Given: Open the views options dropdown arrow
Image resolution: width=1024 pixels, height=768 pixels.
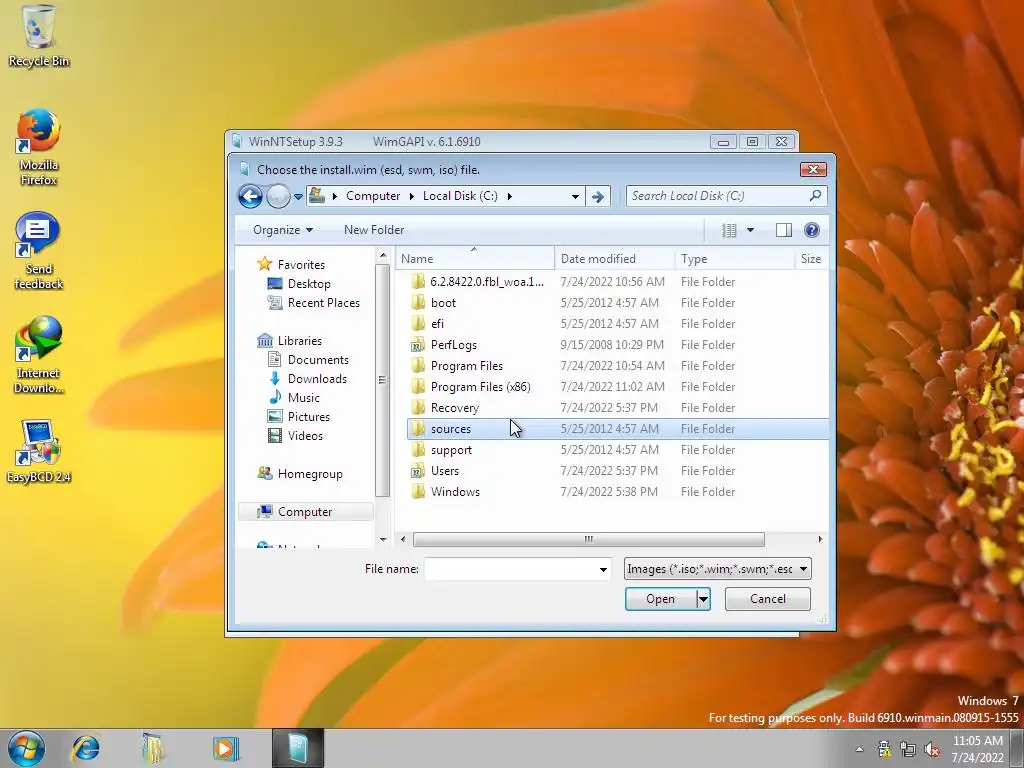Looking at the screenshot, I should pos(750,230).
